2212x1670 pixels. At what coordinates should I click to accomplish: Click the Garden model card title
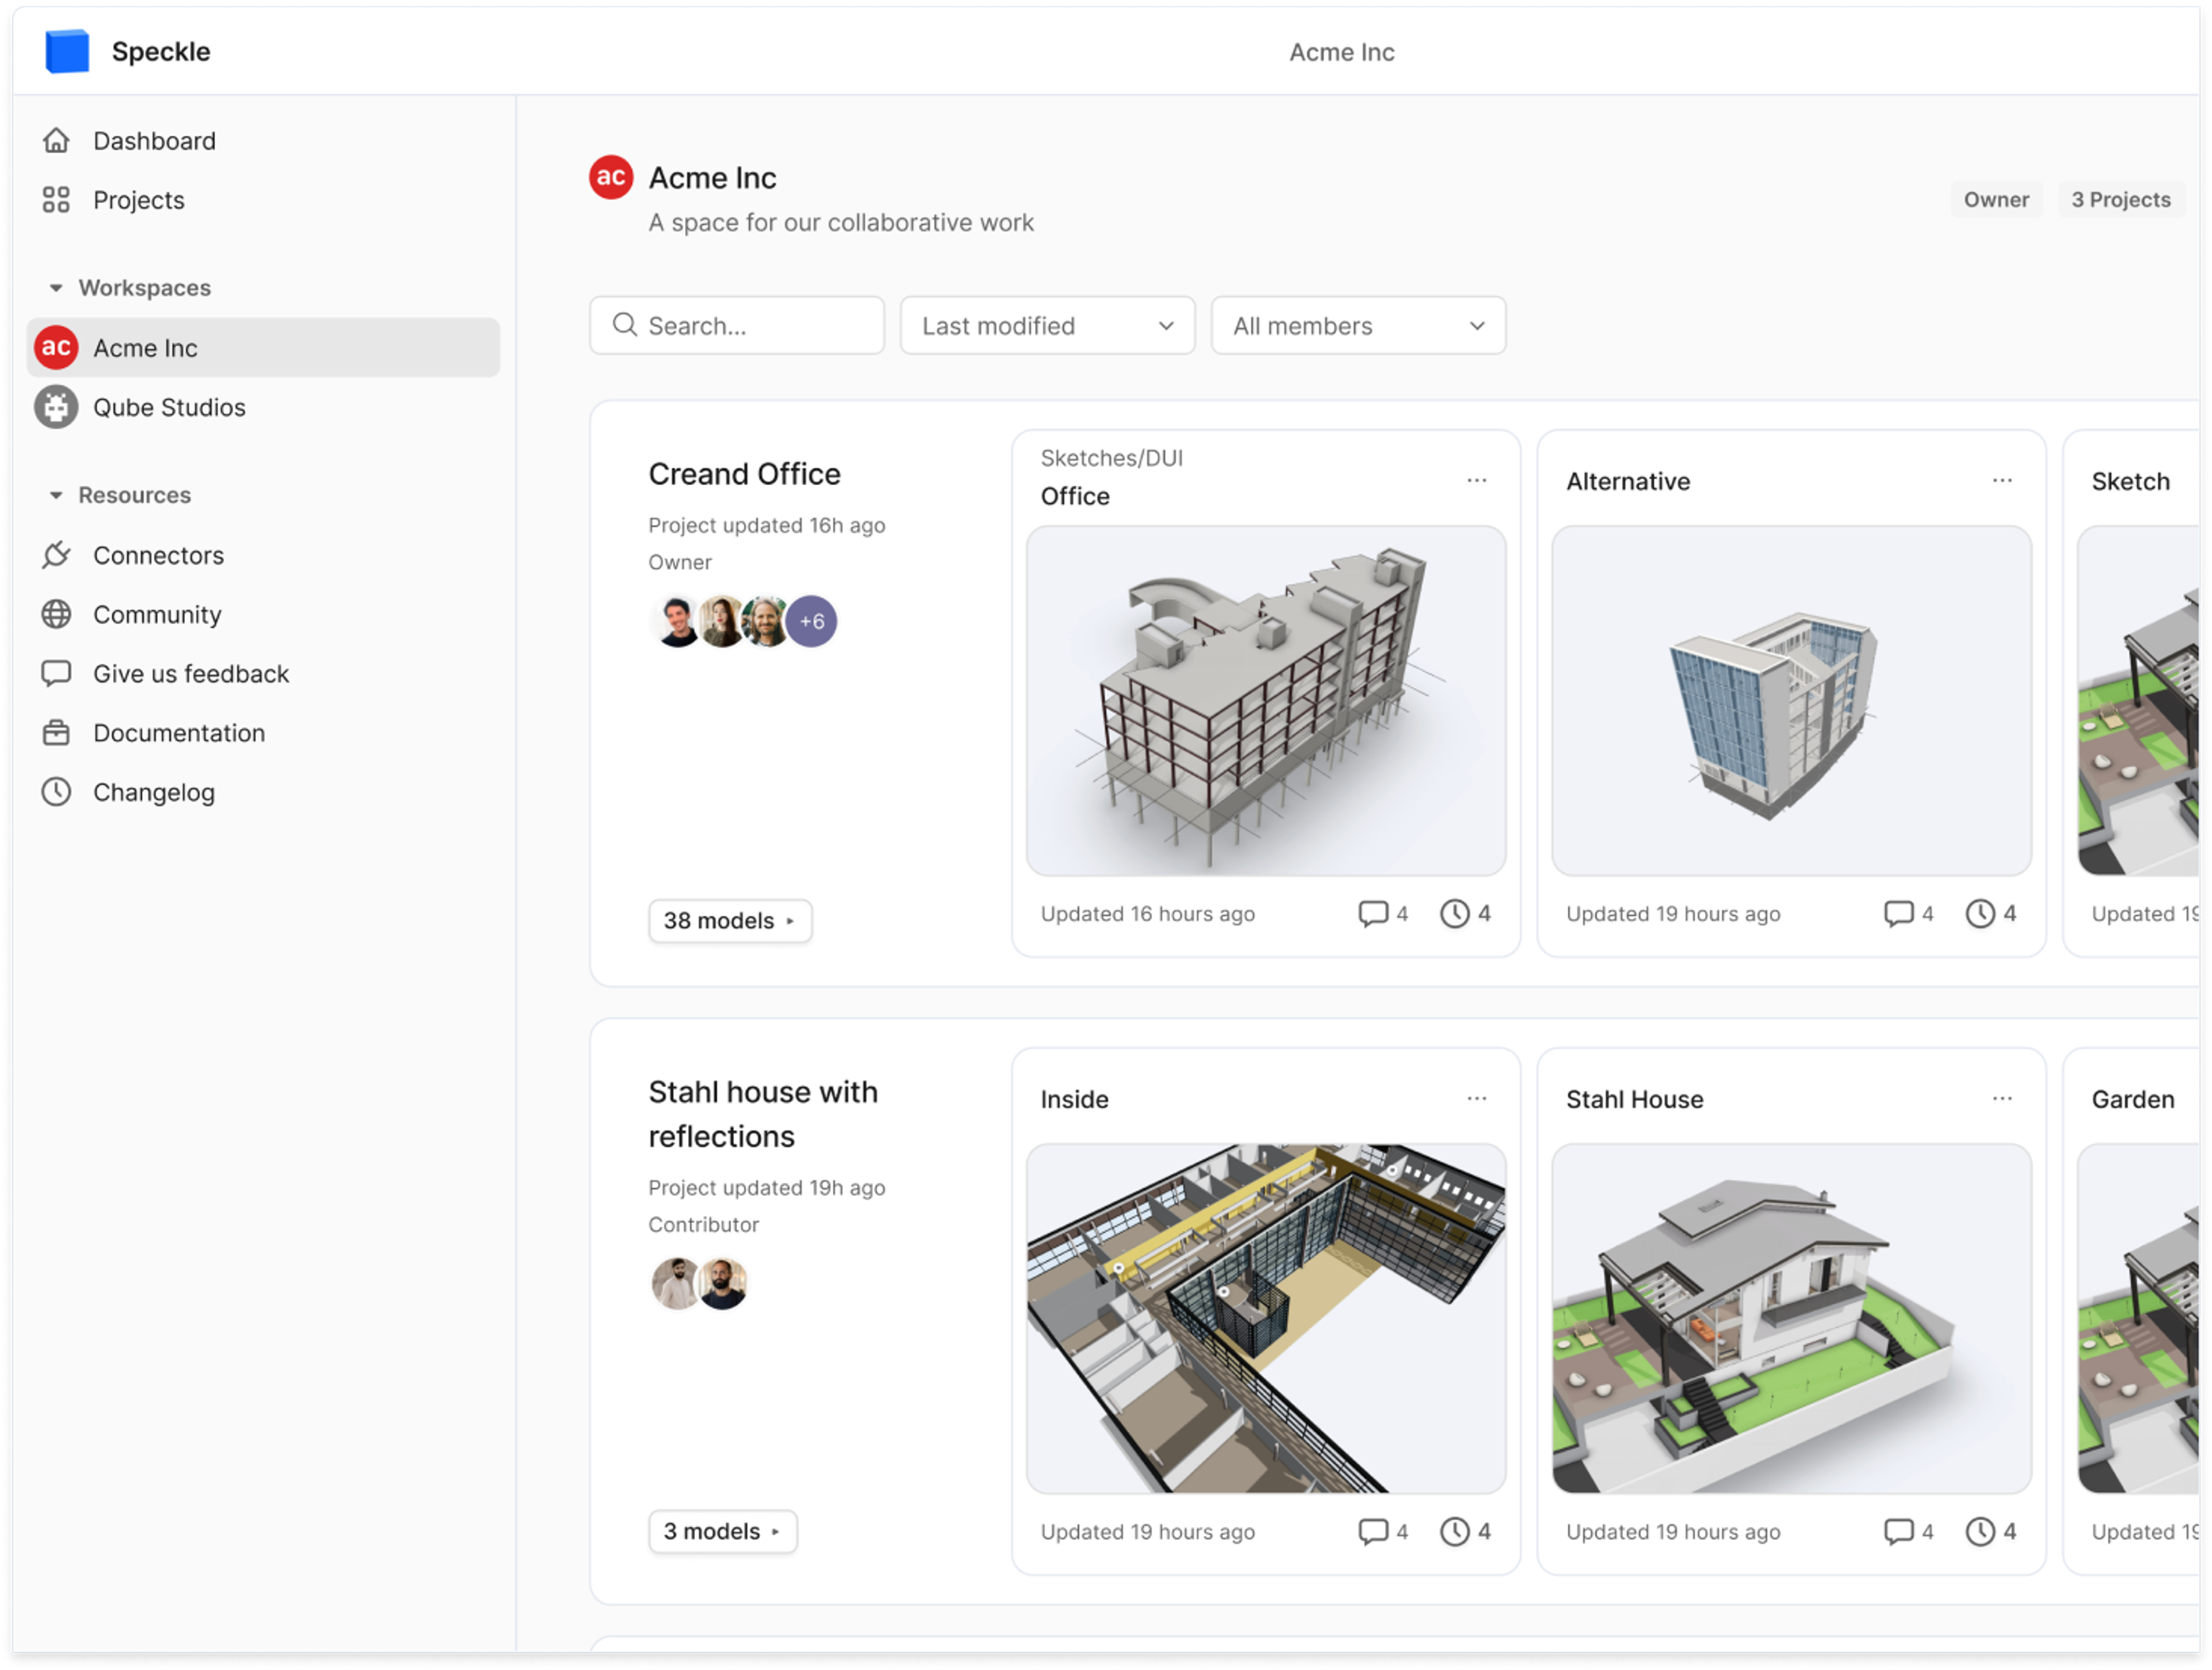pyautogui.click(x=2133, y=1100)
